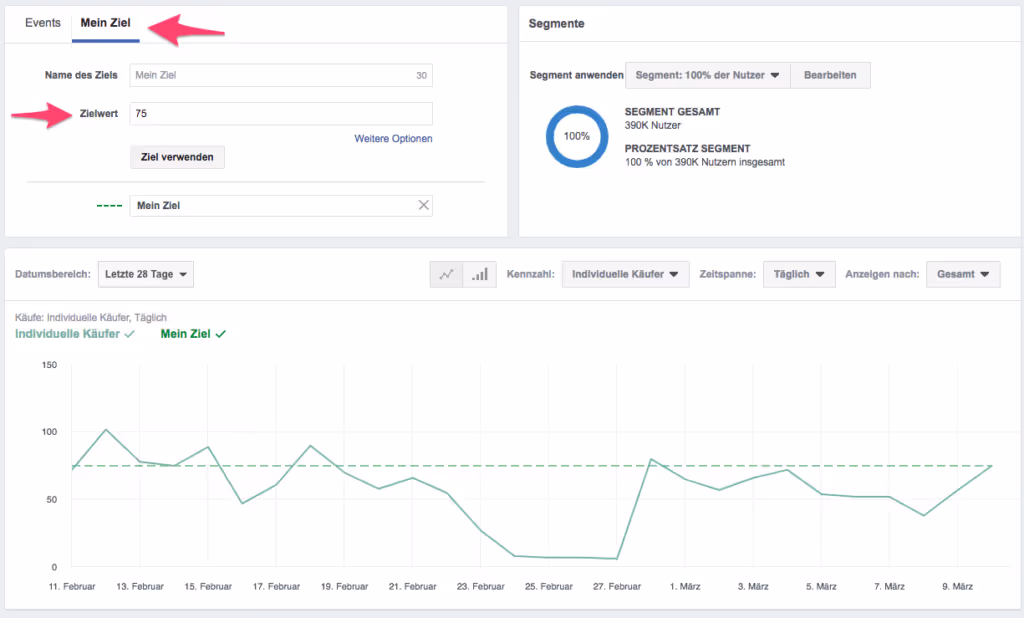Screen dimensions: 1024x618
Task: Click the 27. Februar axis label
Action: coord(616,587)
